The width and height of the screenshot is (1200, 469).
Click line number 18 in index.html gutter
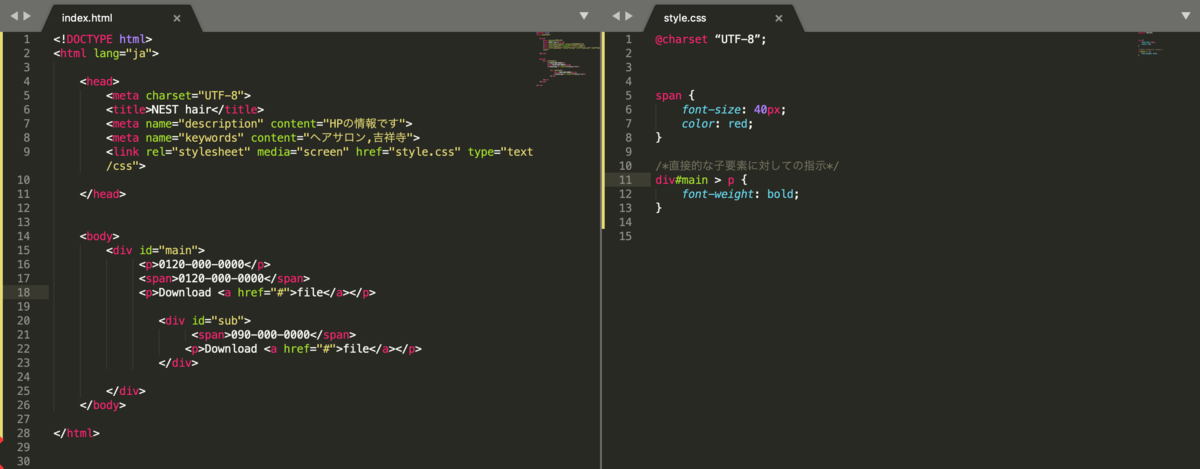(x=23, y=293)
